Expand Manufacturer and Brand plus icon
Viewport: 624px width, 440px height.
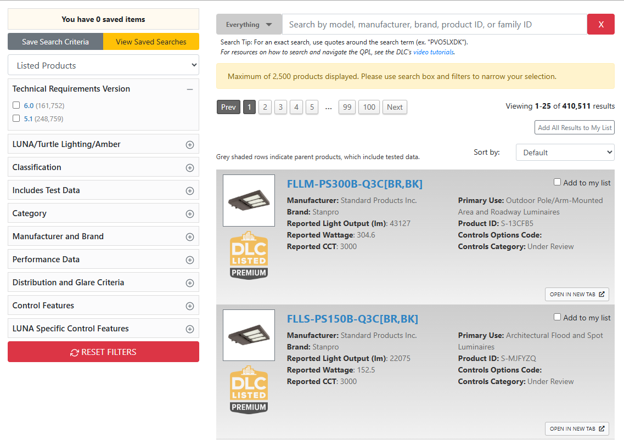[190, 237]
